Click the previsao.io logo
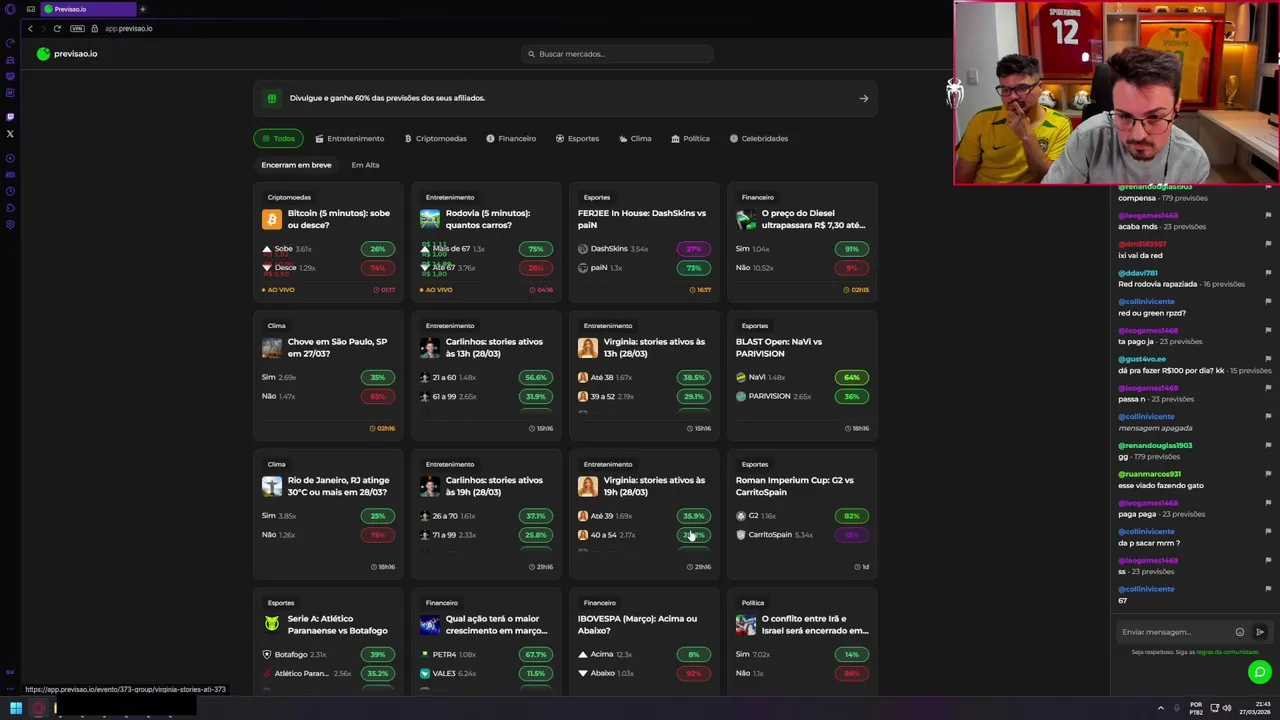 pyautogui.click(x=67, y=54)
